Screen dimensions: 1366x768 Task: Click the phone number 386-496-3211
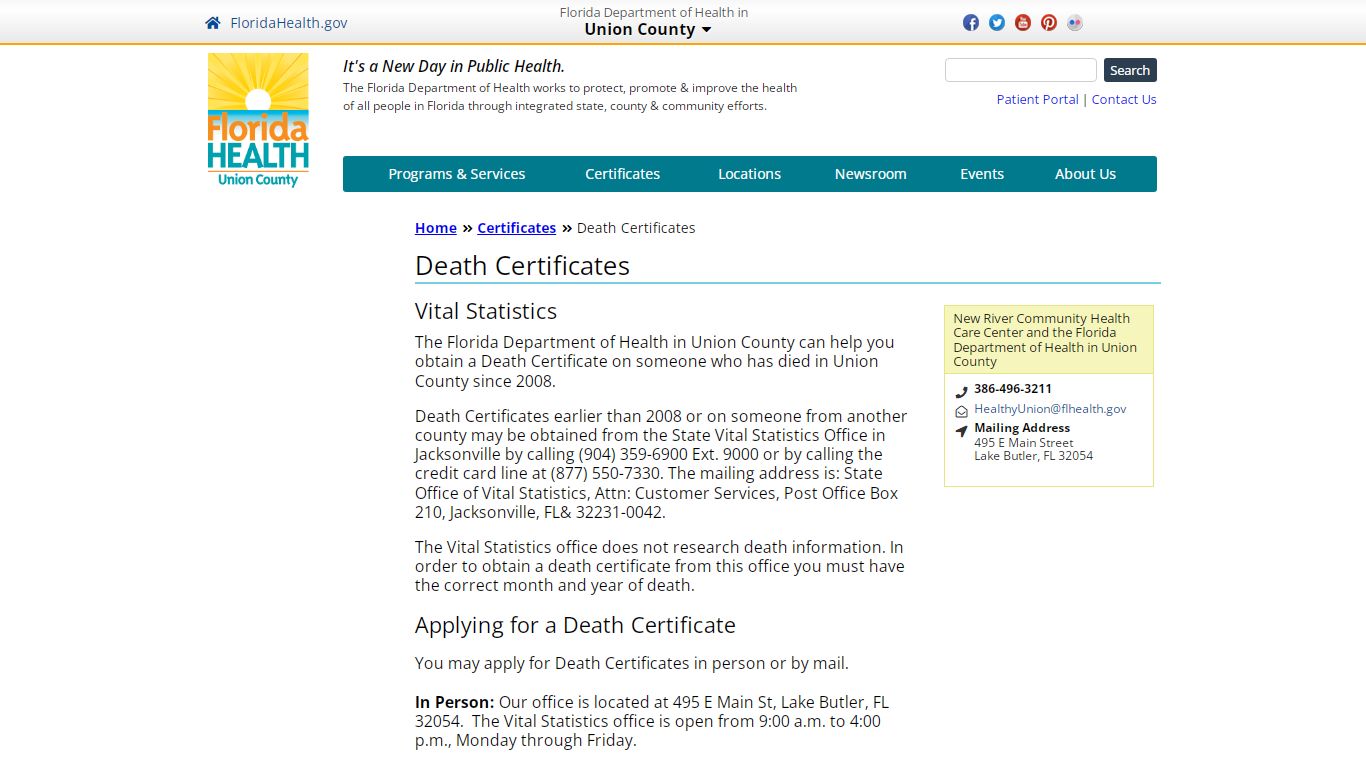click(x=1013, y=388)
